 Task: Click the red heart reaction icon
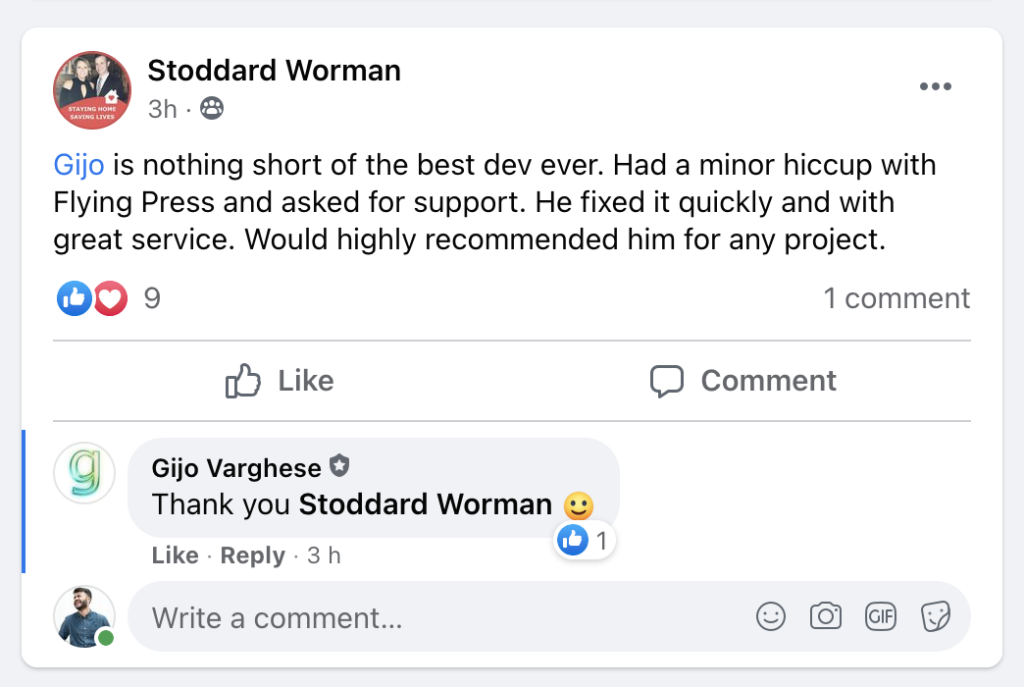[110, 298]
